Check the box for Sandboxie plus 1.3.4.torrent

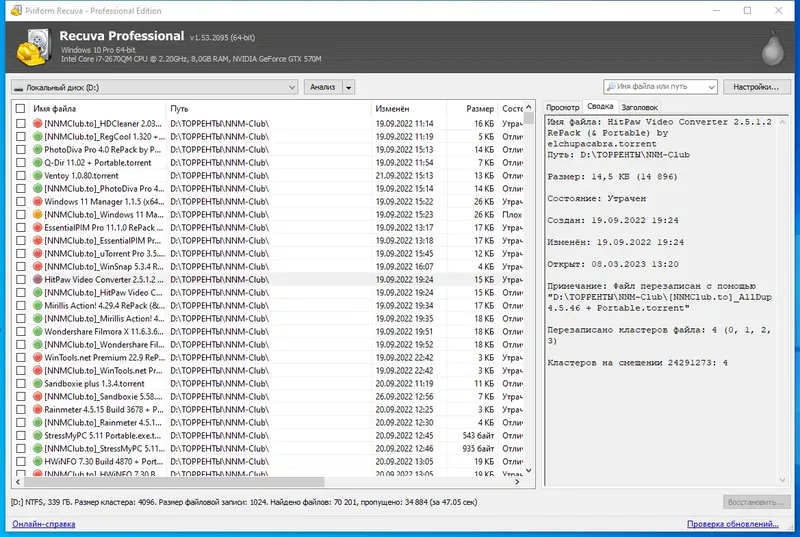click(20, 383)
